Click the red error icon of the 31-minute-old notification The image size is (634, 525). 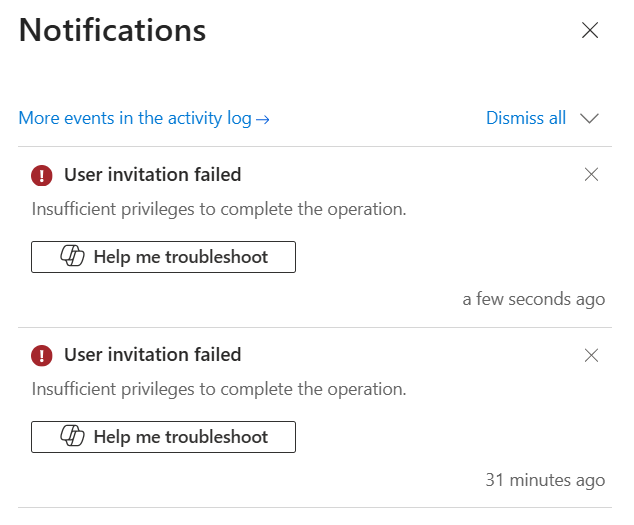42,356
